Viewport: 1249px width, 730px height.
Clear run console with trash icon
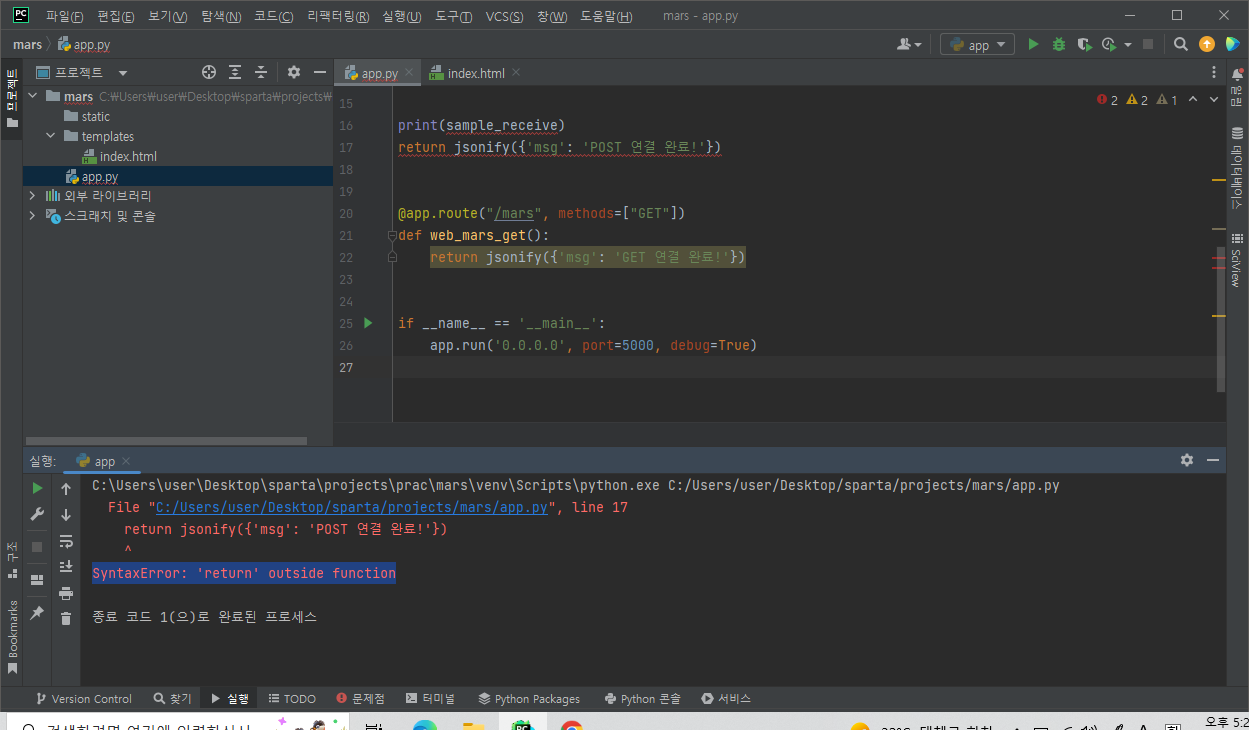66,618
